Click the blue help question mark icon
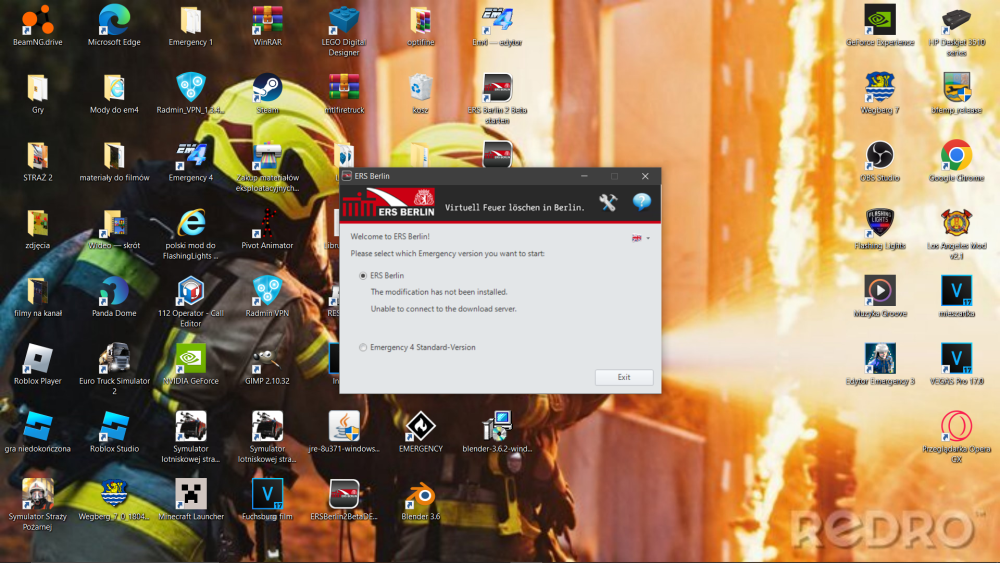1000x563 pixels. pos(642,202)
